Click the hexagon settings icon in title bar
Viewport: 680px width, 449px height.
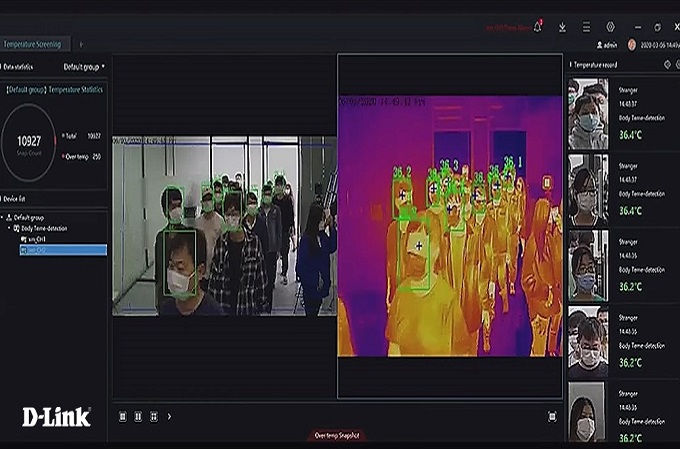[611, 27]
